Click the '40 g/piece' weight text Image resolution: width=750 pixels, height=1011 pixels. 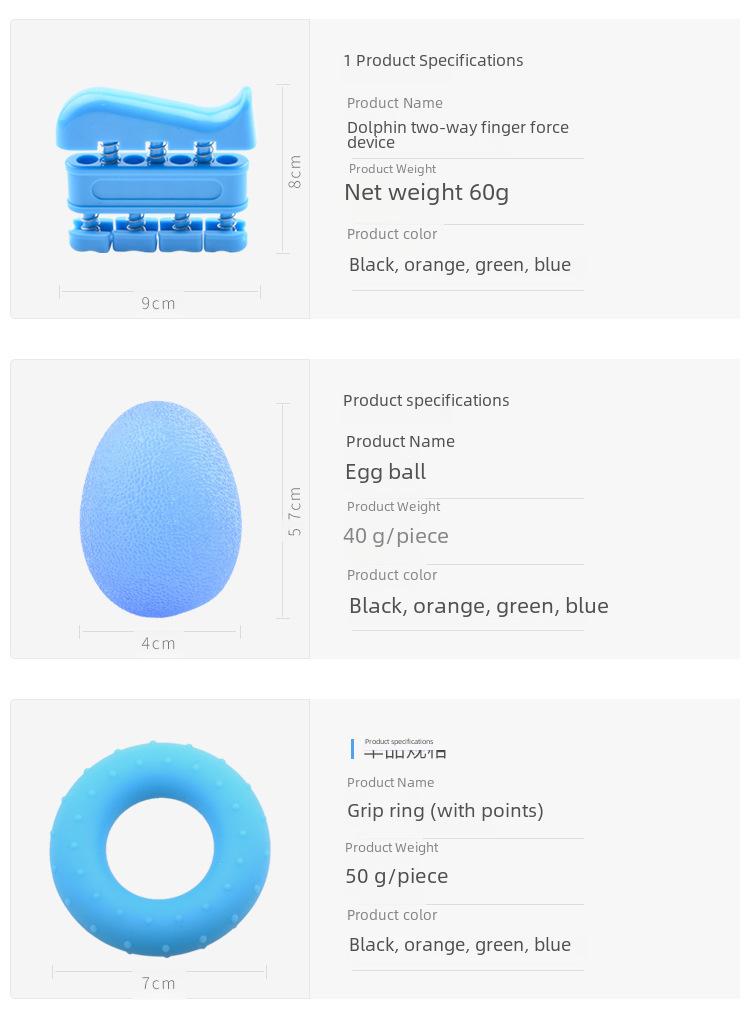pyautogui.click(x=396, y=536)
